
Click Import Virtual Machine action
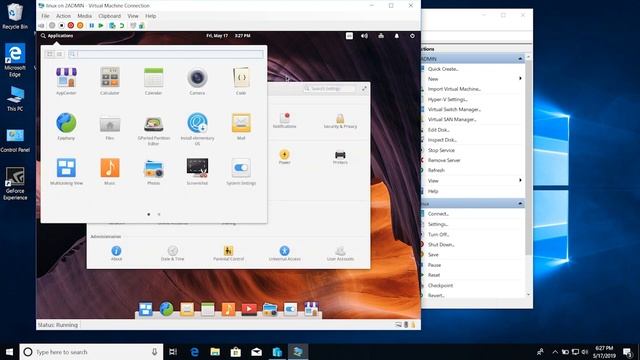(x=454, y=89)
